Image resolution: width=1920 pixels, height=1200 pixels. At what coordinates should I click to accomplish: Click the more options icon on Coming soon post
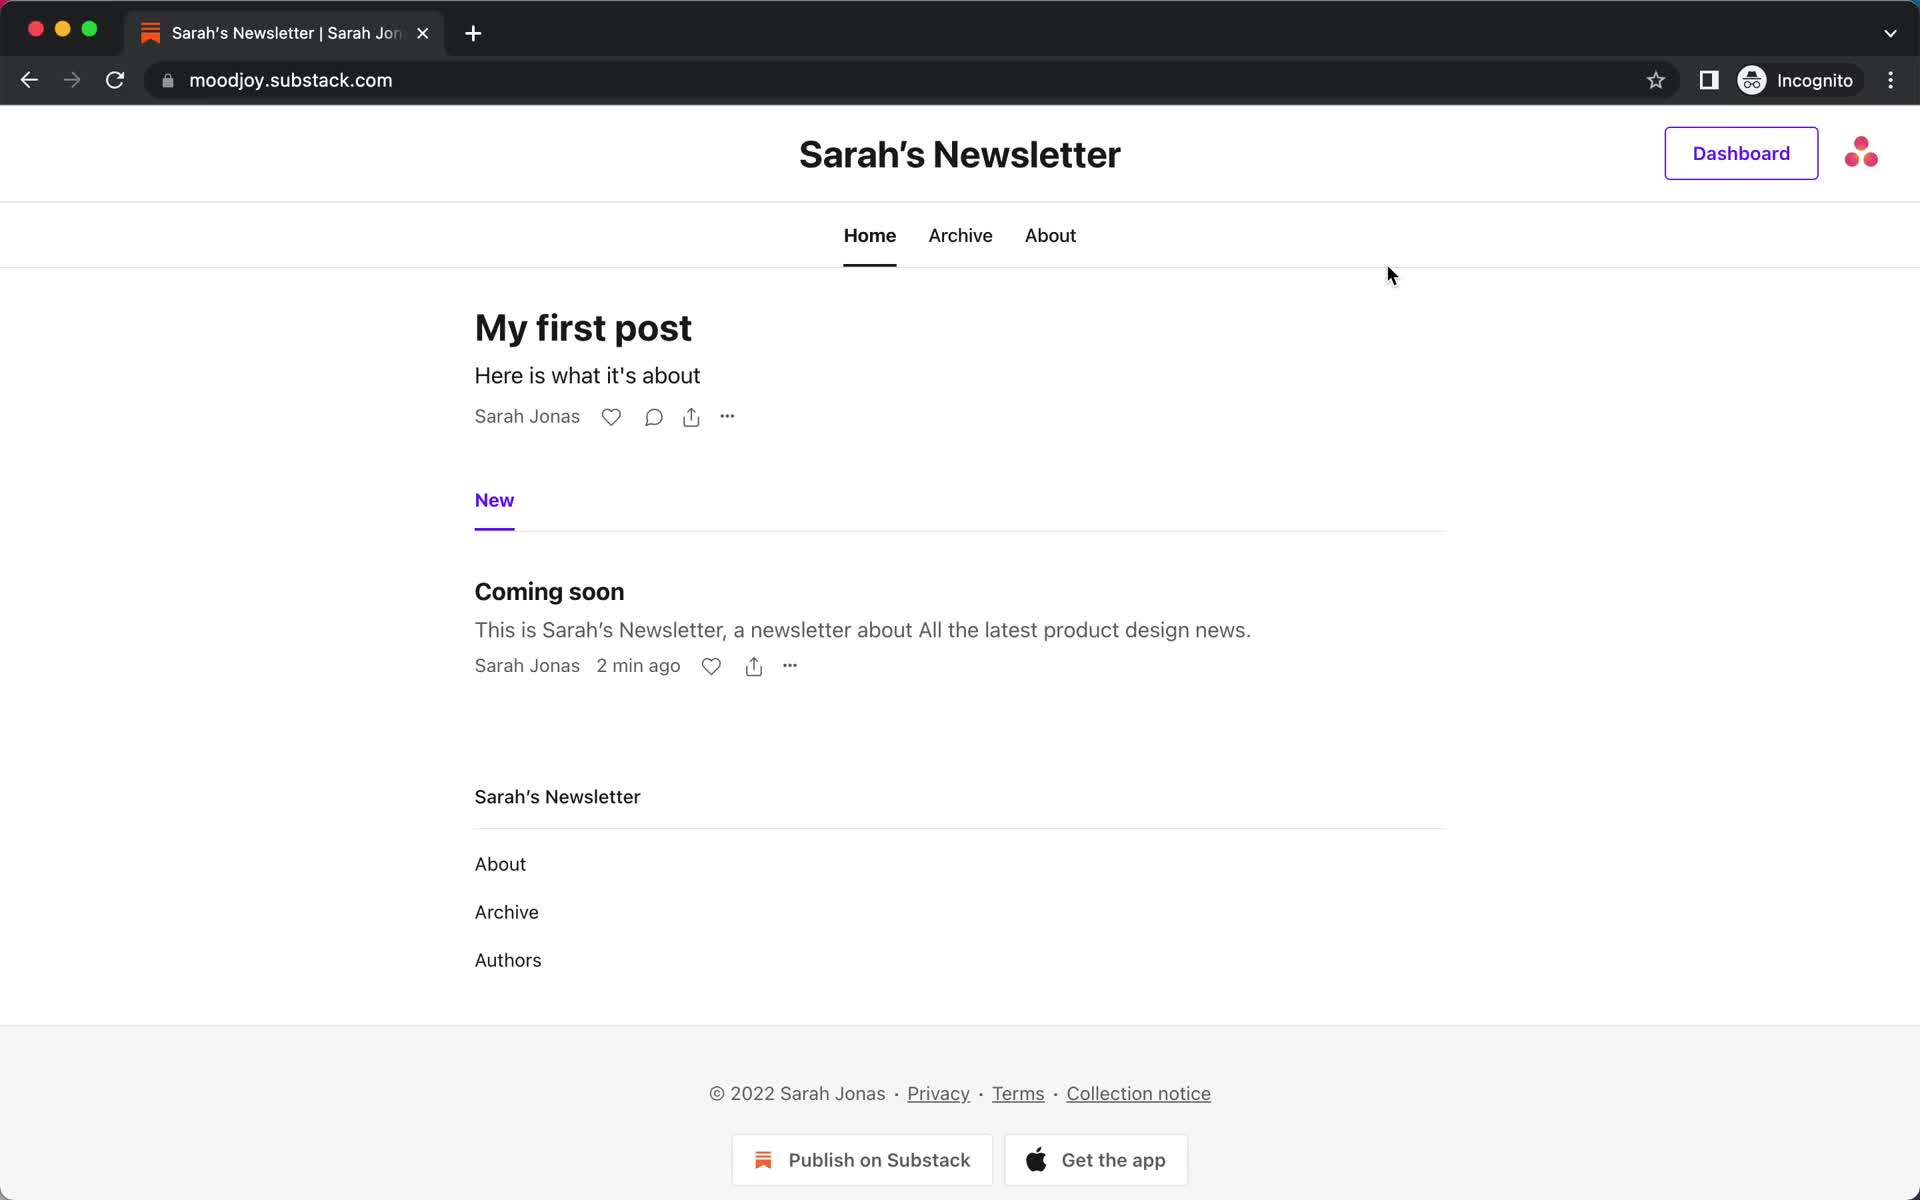789,665
